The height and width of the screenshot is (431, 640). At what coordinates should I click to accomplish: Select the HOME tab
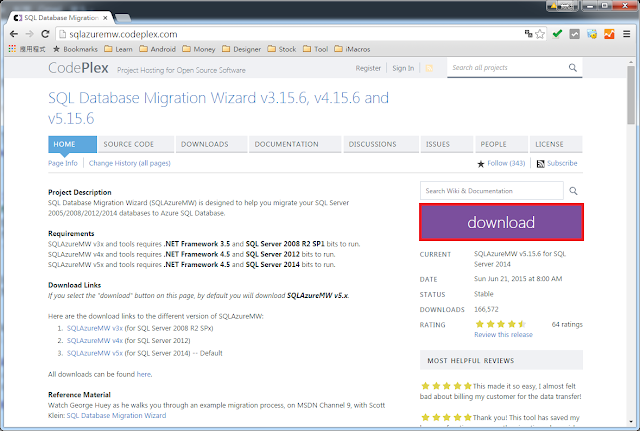tap(72, 144)
